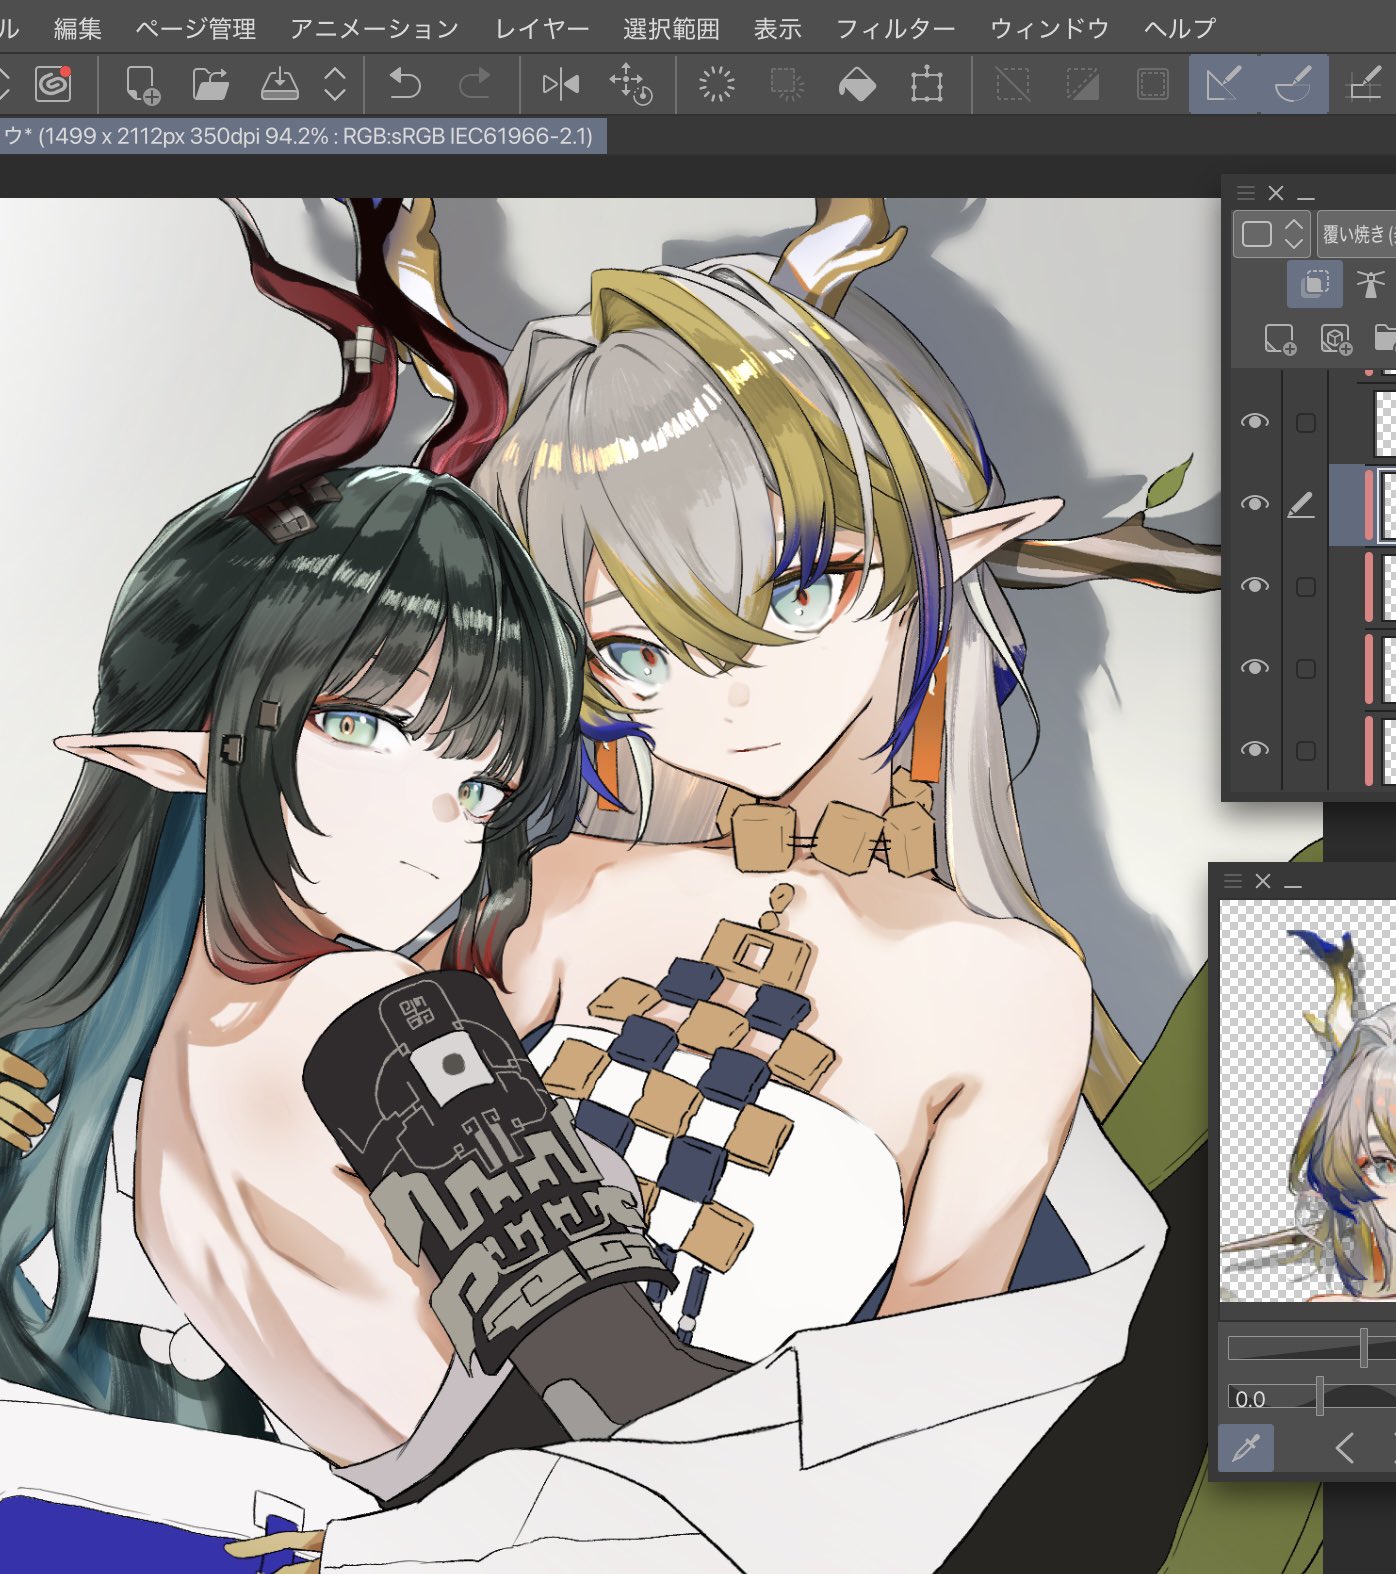
Task: Tick the checkbox of the layer directly below the selected layer
Action: (1305, 587)
